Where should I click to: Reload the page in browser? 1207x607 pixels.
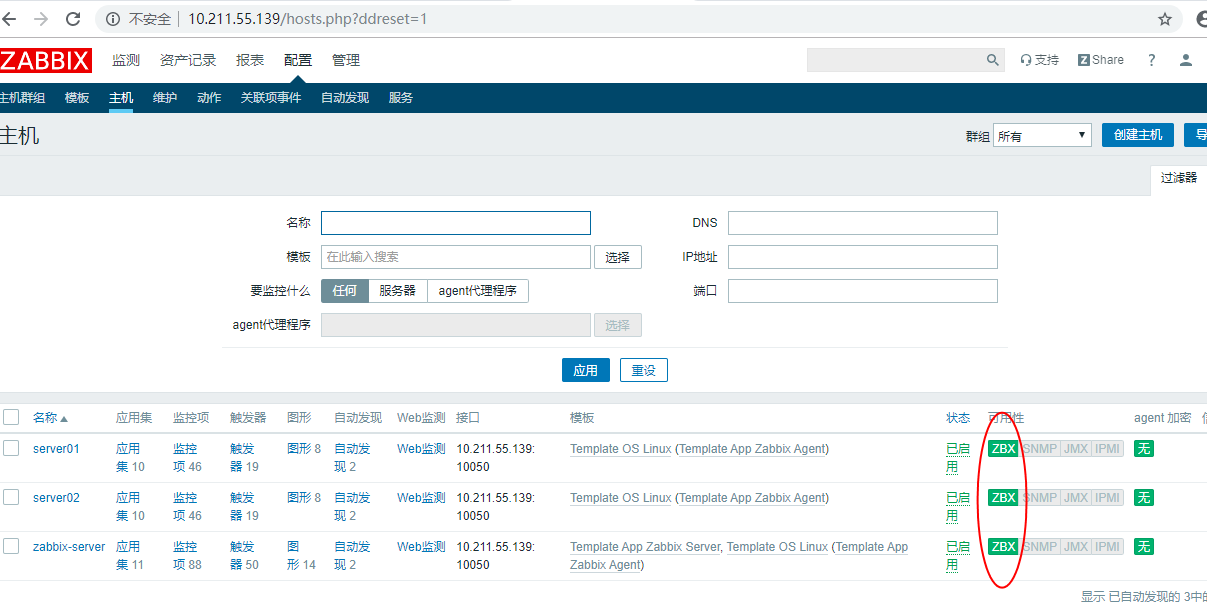(73, 19)
